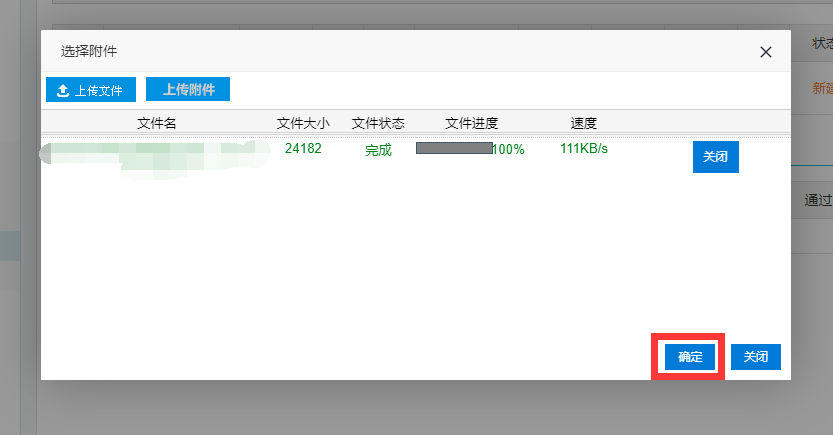The image size is (833, 435).
Task: Click the 速度 column header
Action: [583, 124]
